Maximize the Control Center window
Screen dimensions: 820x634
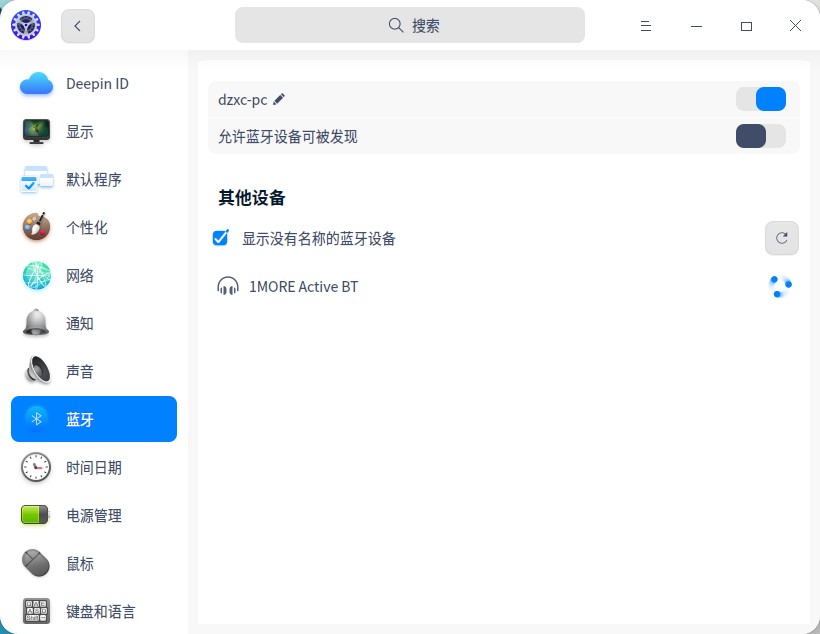(746, 26)
